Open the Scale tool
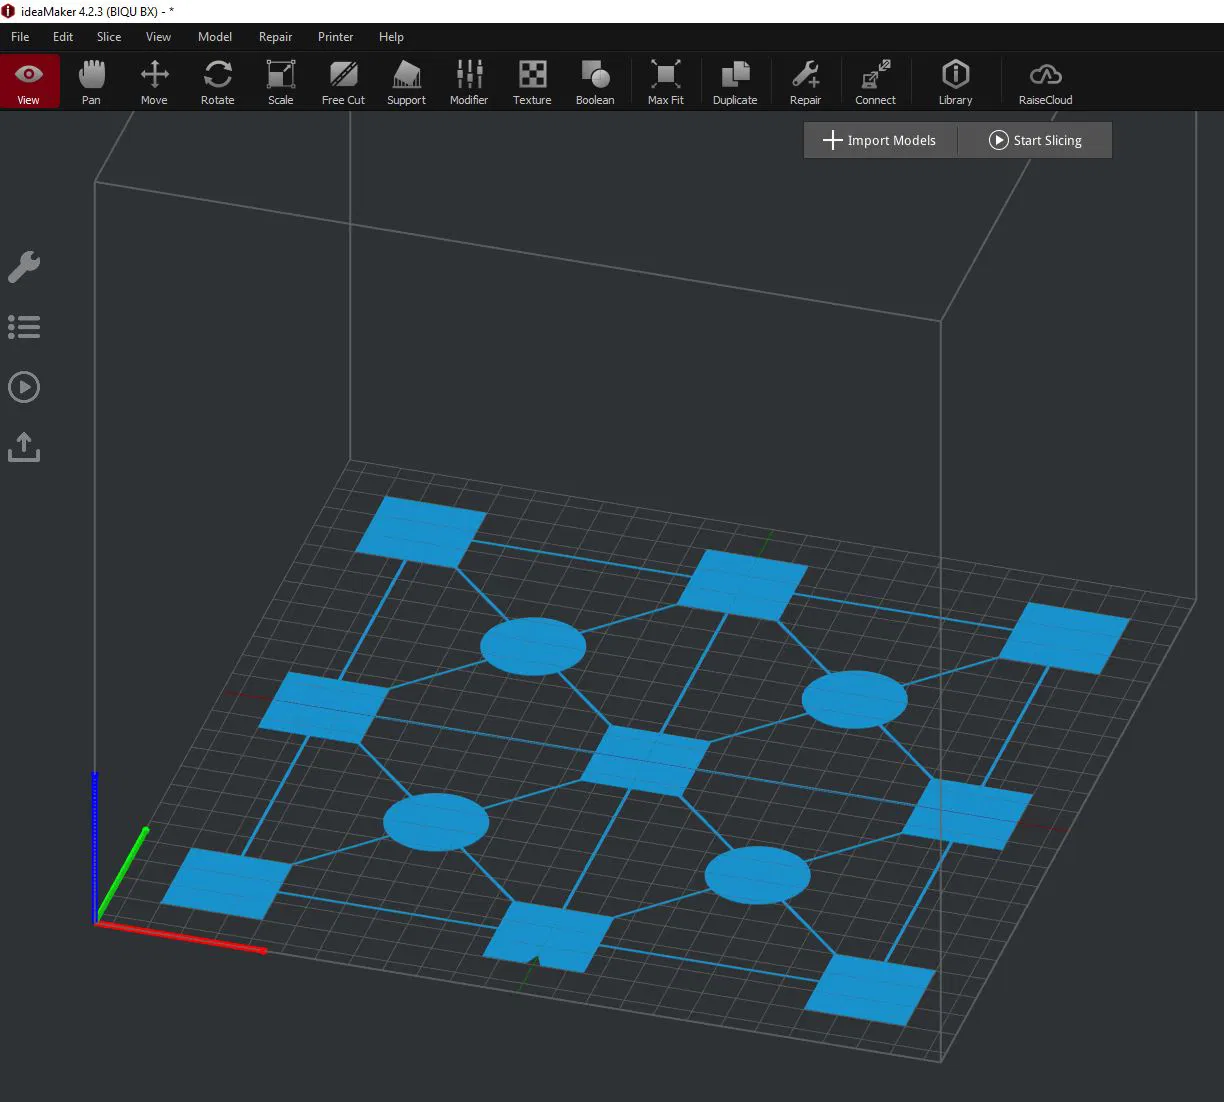This screenshot has height=1102, width=1224. point(281,81)
